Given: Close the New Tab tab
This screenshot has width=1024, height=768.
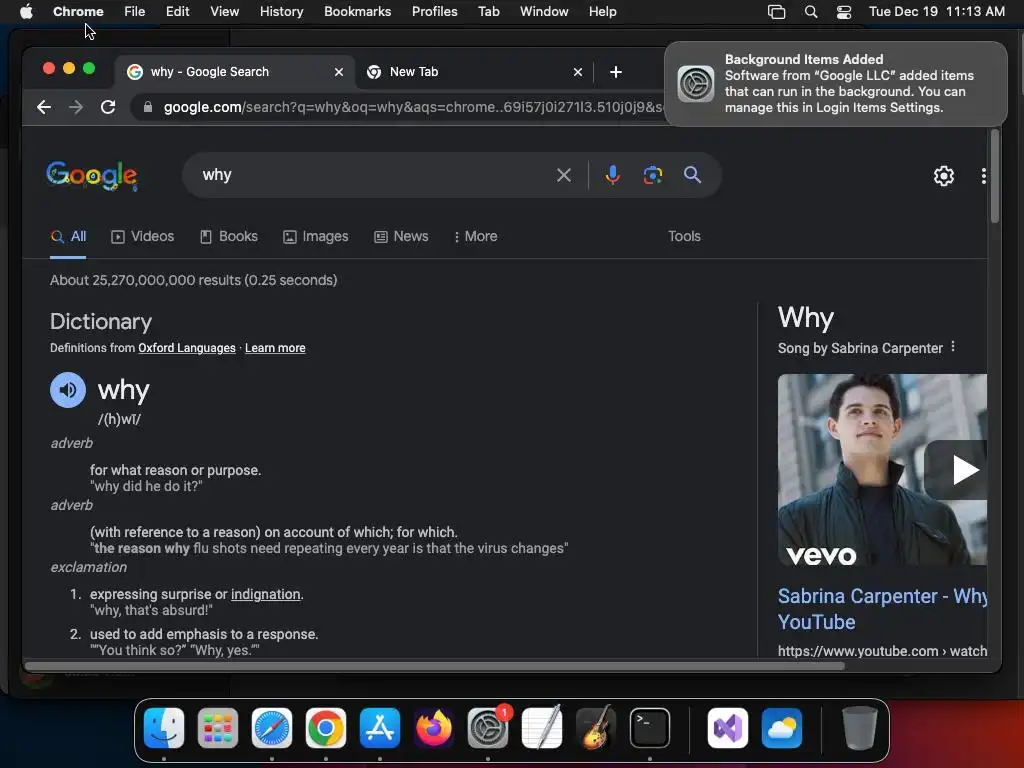Looking at the screenshot, I should [x=577, y=72].
